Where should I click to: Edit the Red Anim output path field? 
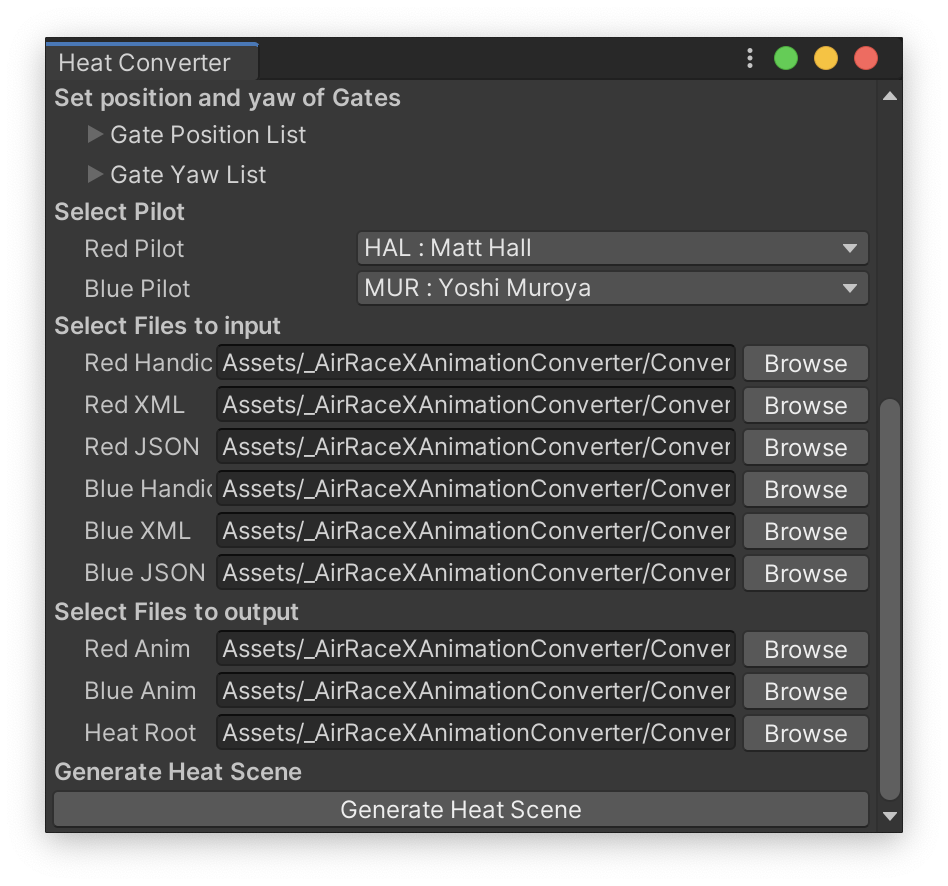pyautogui.click(x=475, y=649)
